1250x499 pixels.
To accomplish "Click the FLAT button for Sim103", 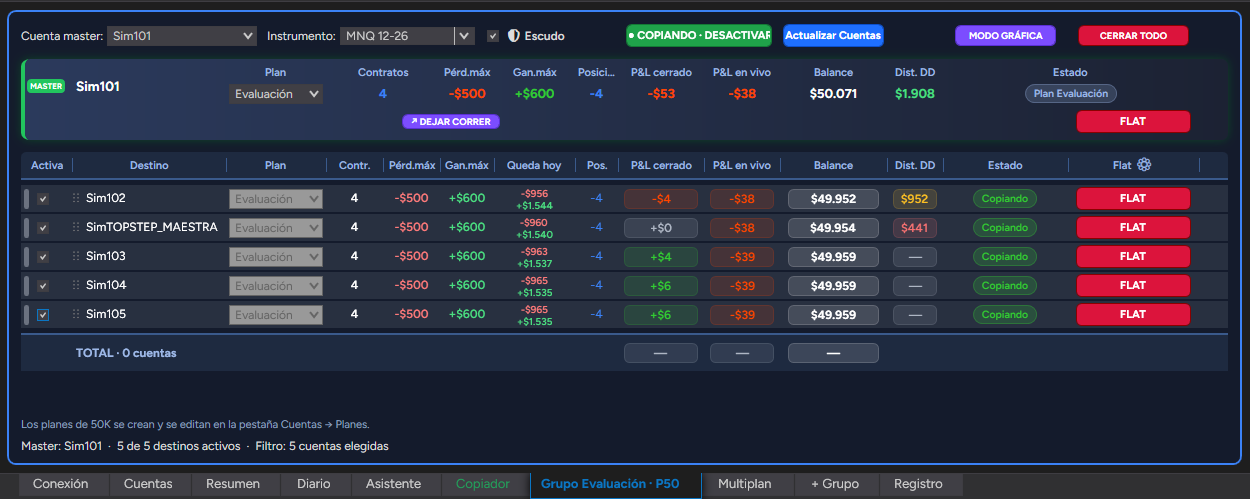I will 1133,256.
